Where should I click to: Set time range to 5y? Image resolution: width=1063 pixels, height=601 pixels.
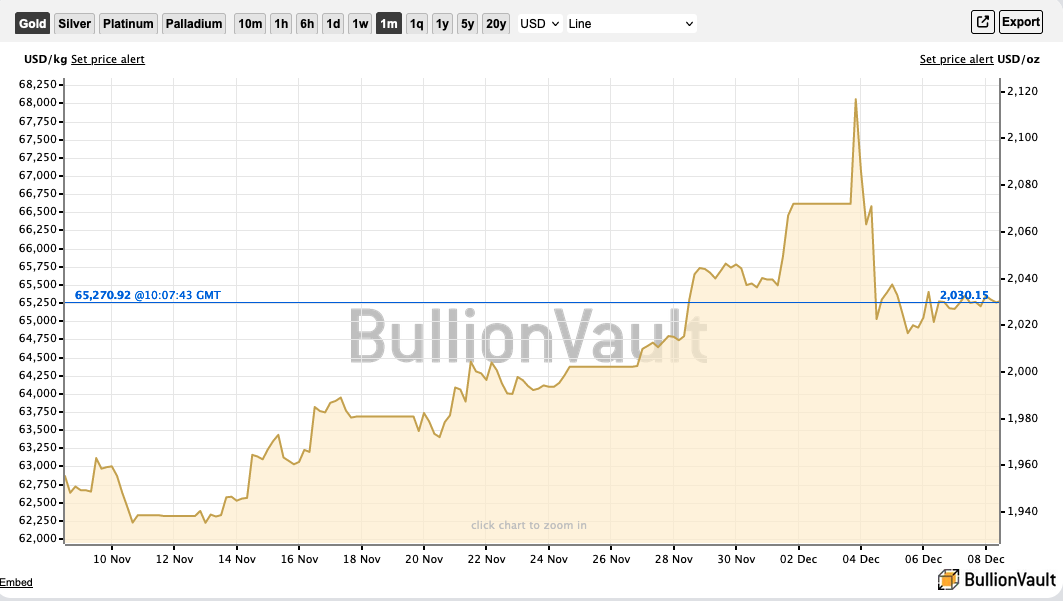click(467, 24)
